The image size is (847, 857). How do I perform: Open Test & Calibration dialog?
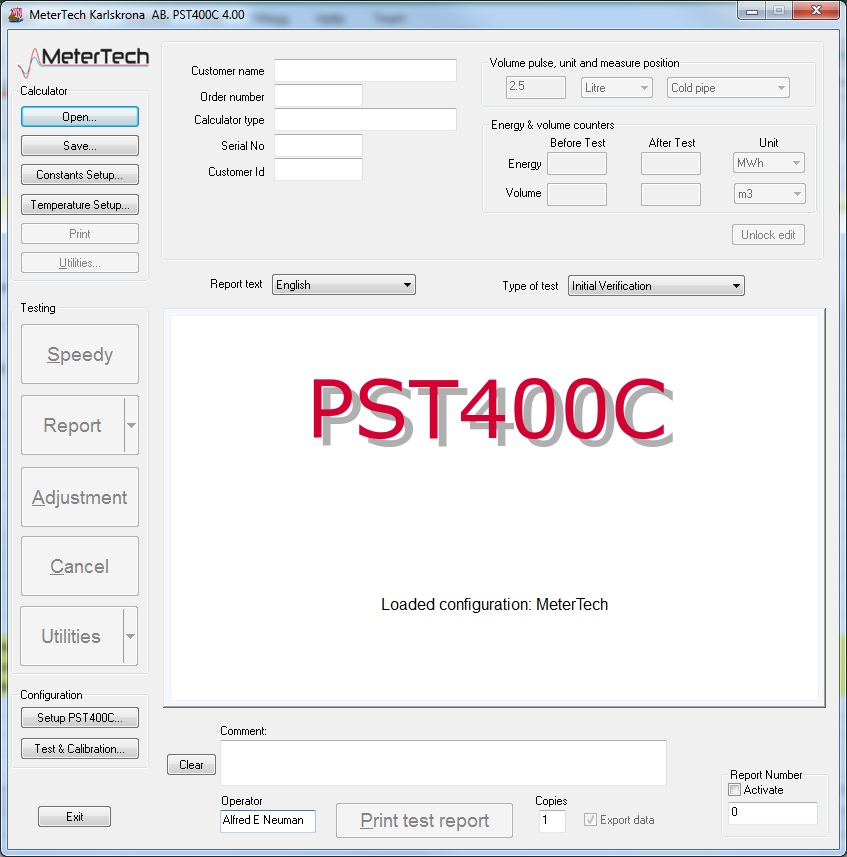(x=80, y=749)
